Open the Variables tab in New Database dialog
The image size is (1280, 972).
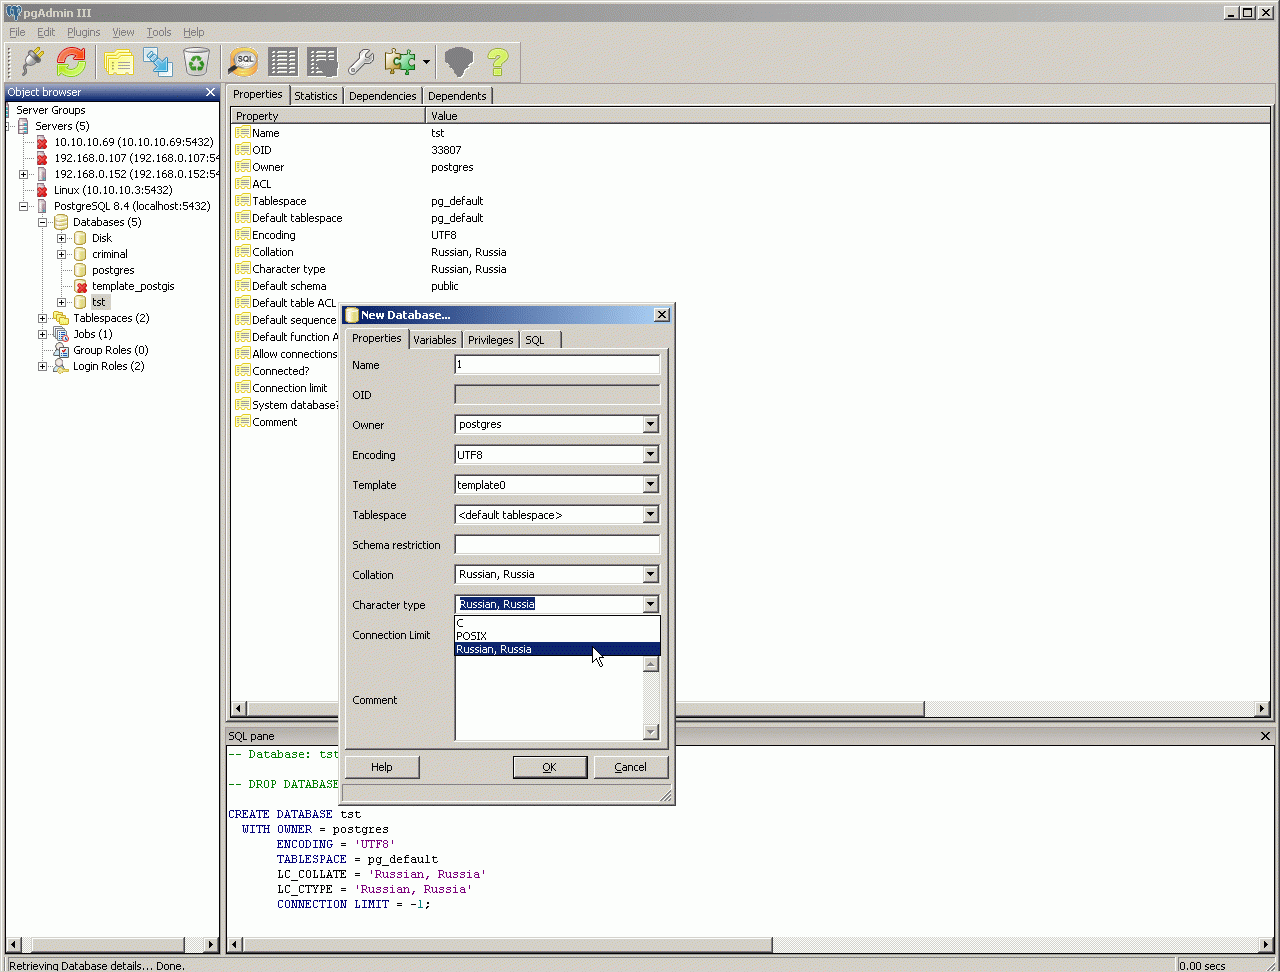tap(435, 340)
